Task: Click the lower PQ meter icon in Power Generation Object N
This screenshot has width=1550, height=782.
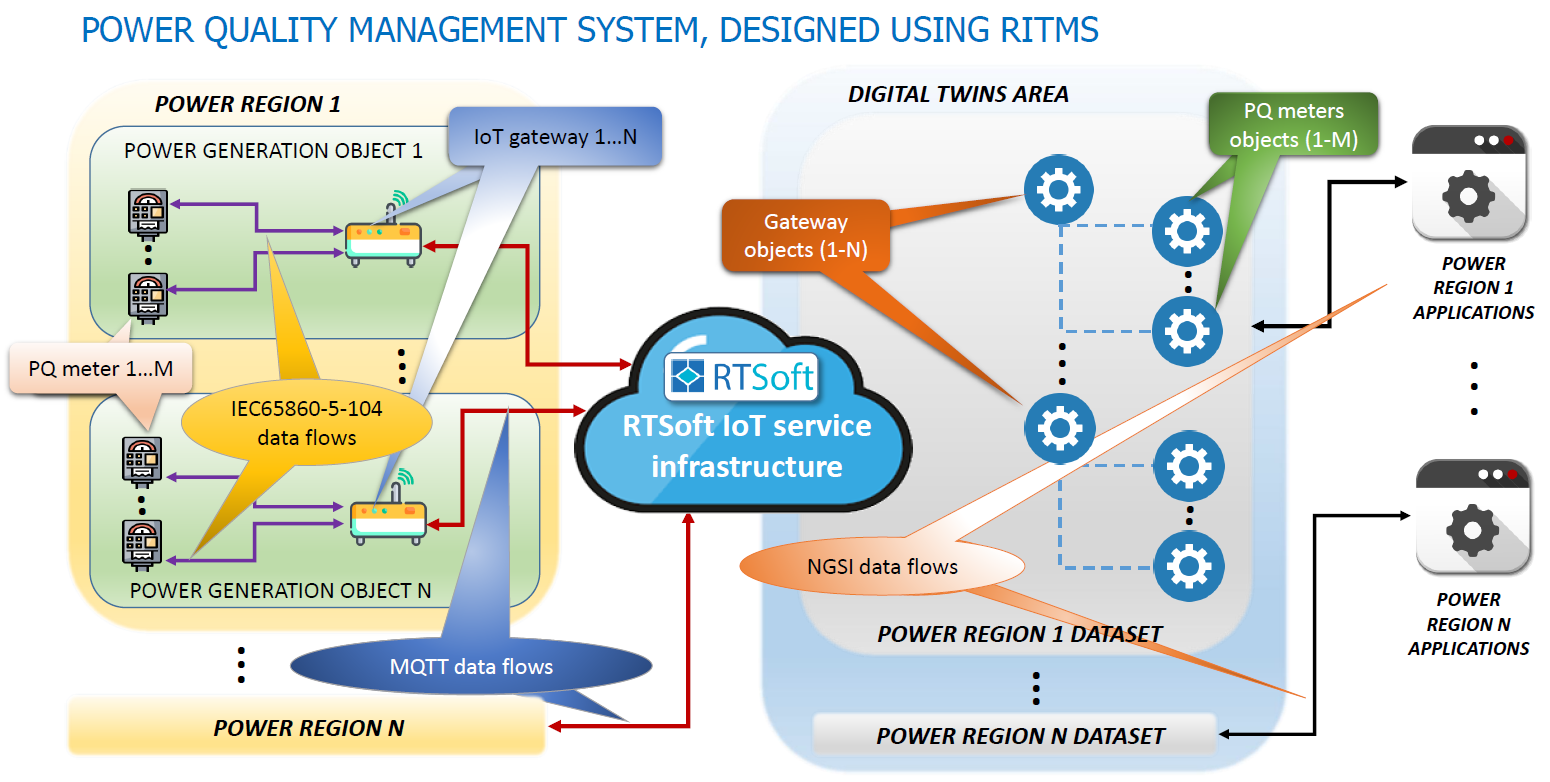Action: tap(141, 546)
